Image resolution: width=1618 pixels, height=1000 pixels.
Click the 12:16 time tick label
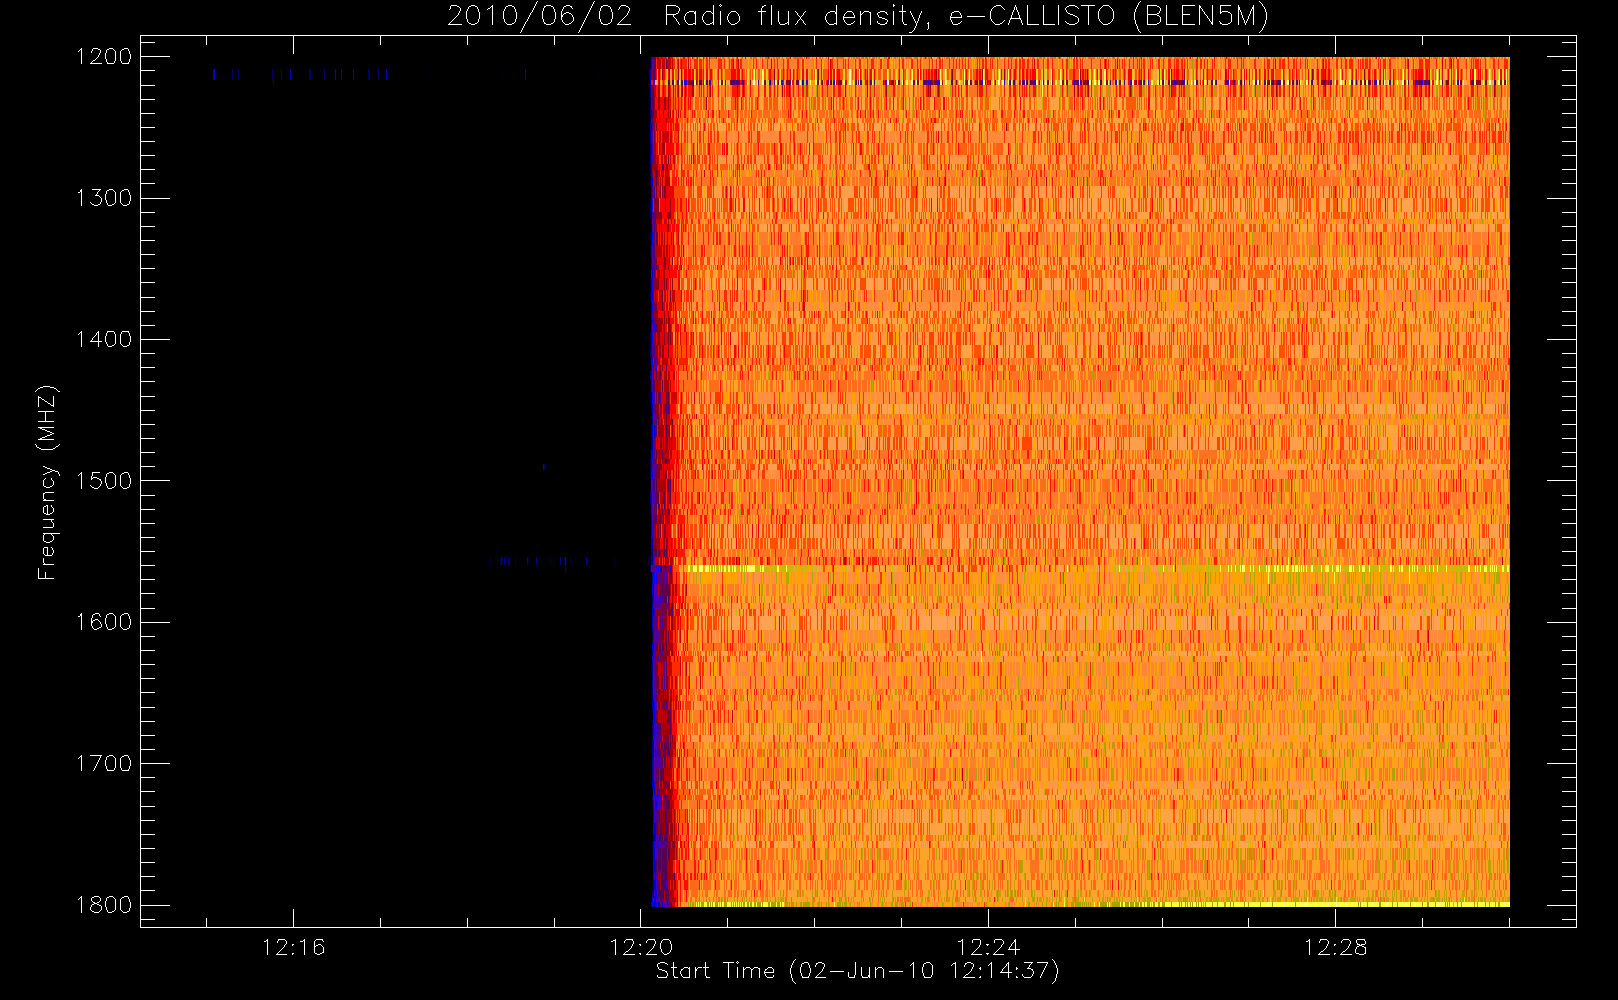pyautogui.click(x=294, y=947)
